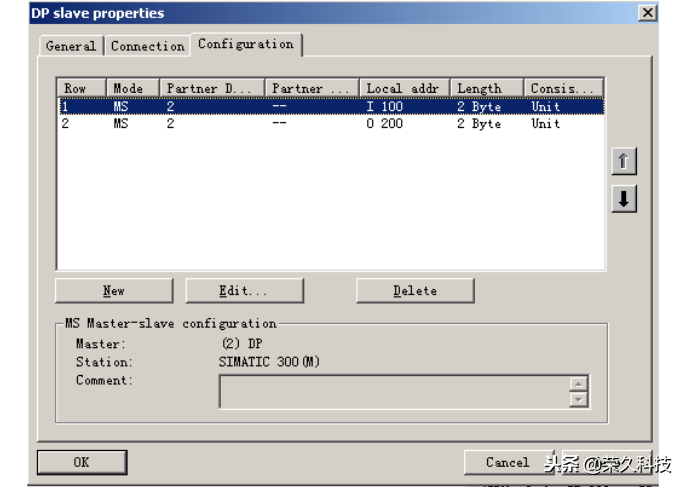The width and height of the screenshot is (686, 488).
Task: Switch to the General tab
Action: point(71,46)
